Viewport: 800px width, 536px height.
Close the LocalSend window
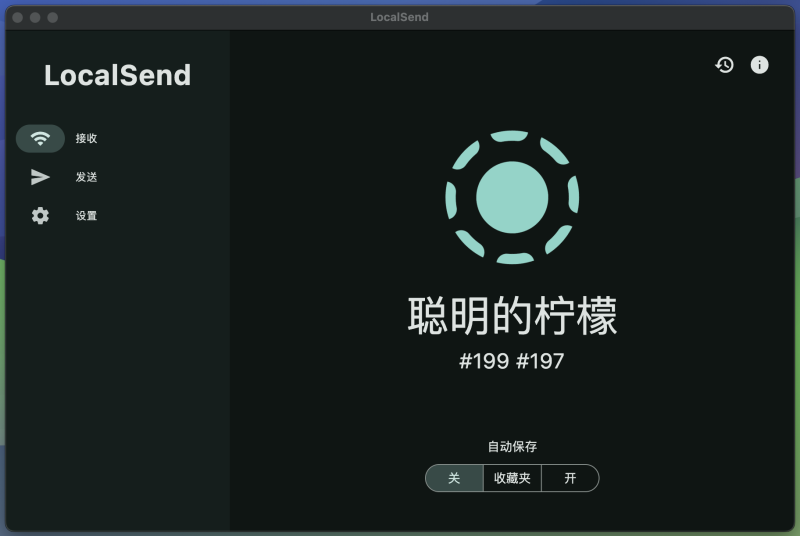[18, 17]
